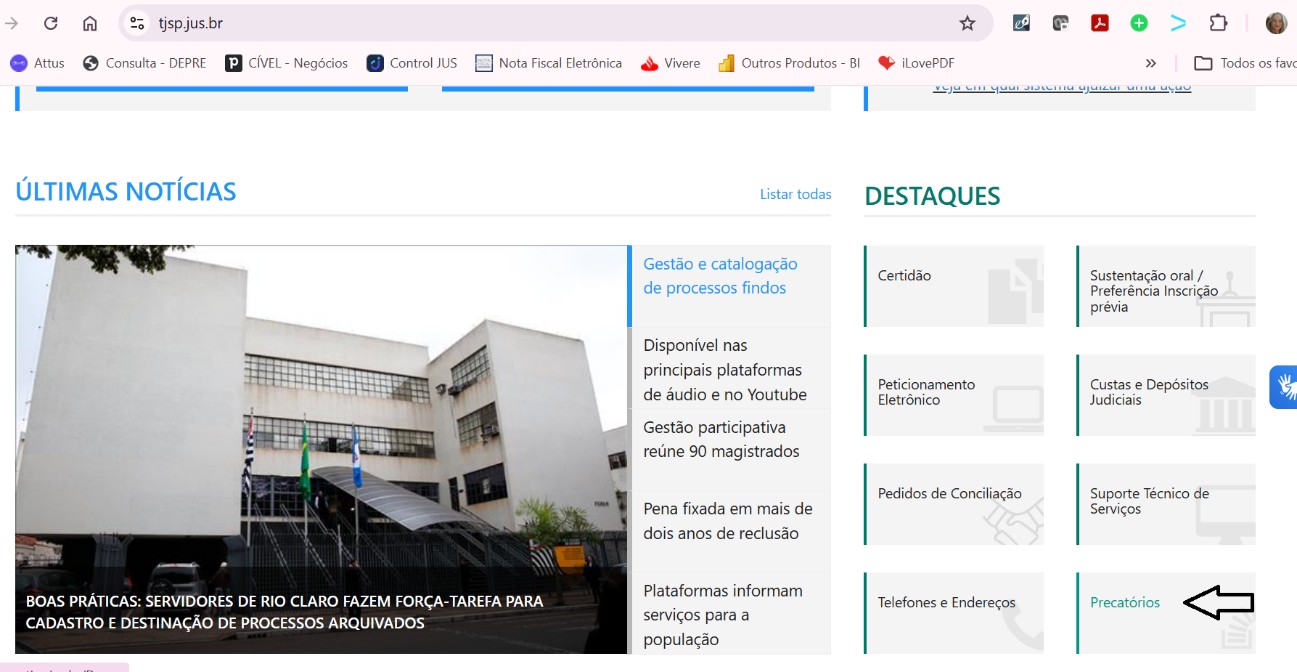Open the Sustentação oral / Preferência Inscrição prévia card
The width and height of the screenshot is (1297, 672).
(x=1166, y=286)
